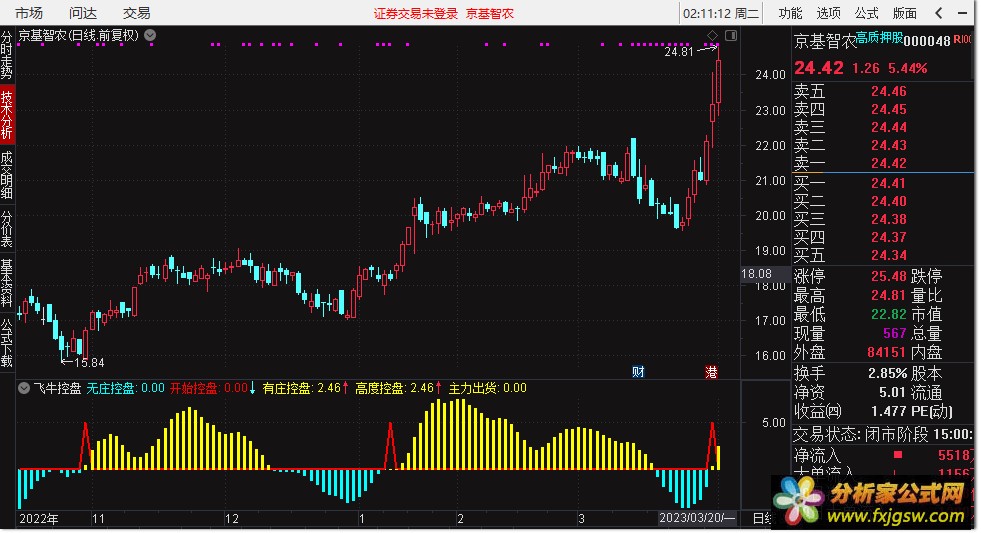Click the 现量 value 567
Image resolution: width=981 pixels, height=533 pixels.
895,333
